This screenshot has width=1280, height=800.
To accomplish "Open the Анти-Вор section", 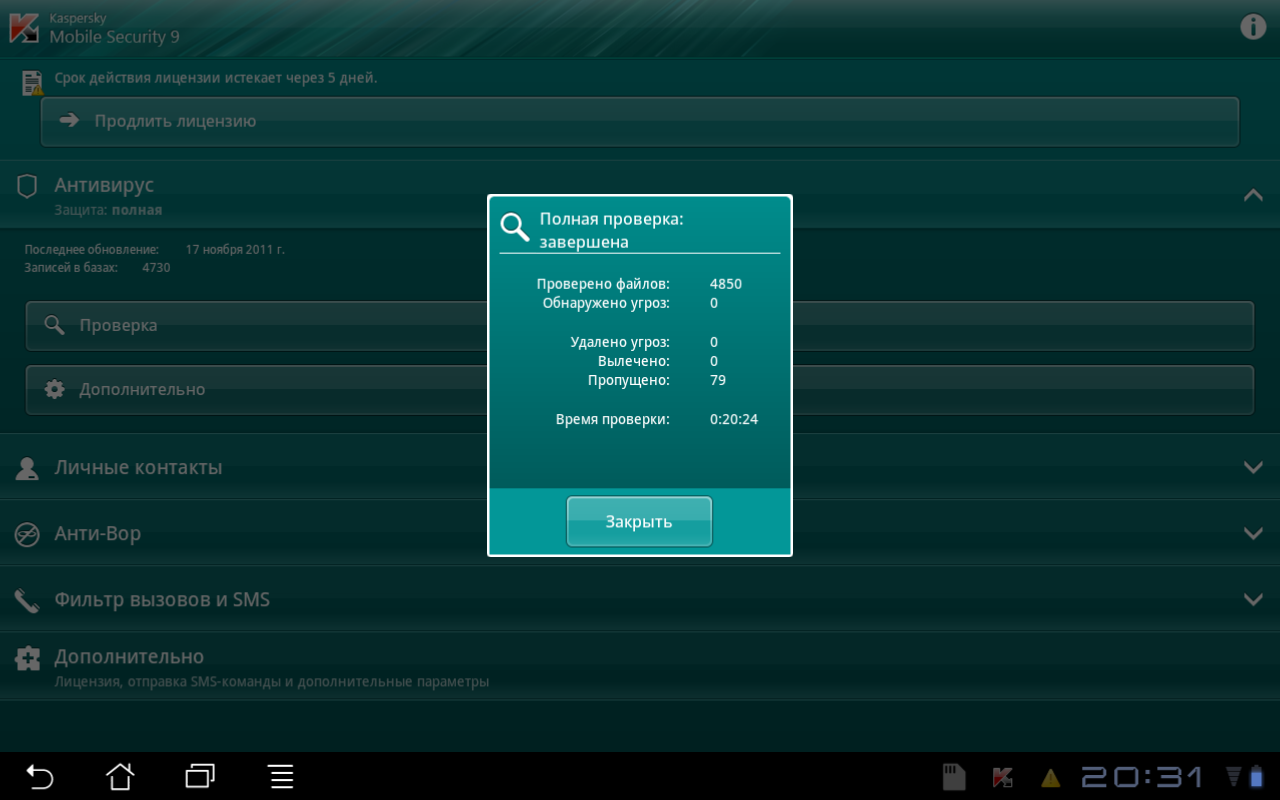I will (640, 533).
